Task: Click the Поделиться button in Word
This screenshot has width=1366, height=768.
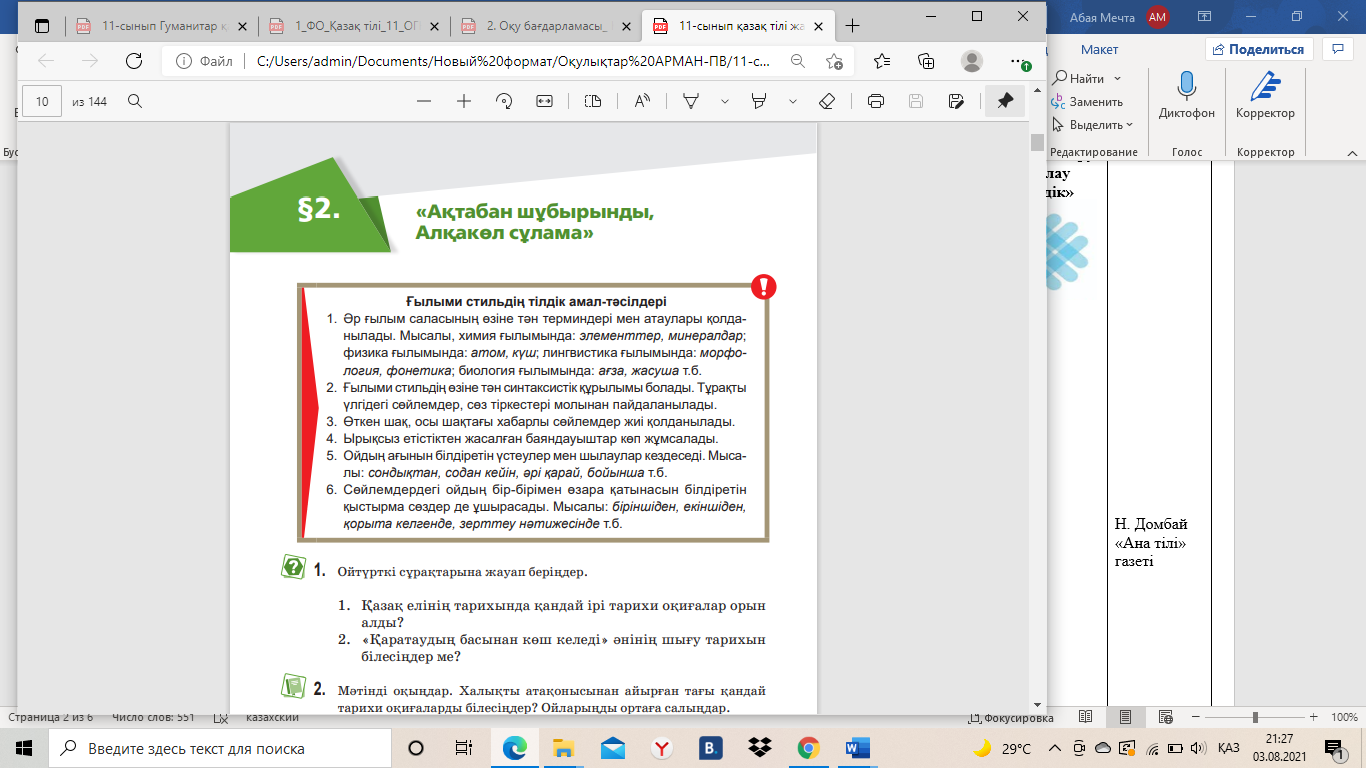Action: [1258, 49]
